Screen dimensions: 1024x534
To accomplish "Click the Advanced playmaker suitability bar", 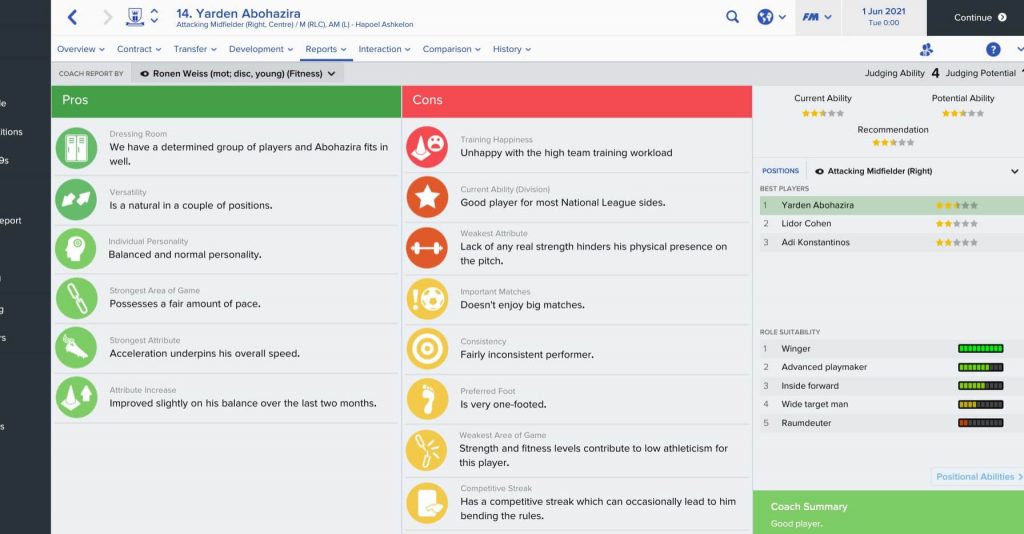I will pyautogui.click(x=980, y=367).
